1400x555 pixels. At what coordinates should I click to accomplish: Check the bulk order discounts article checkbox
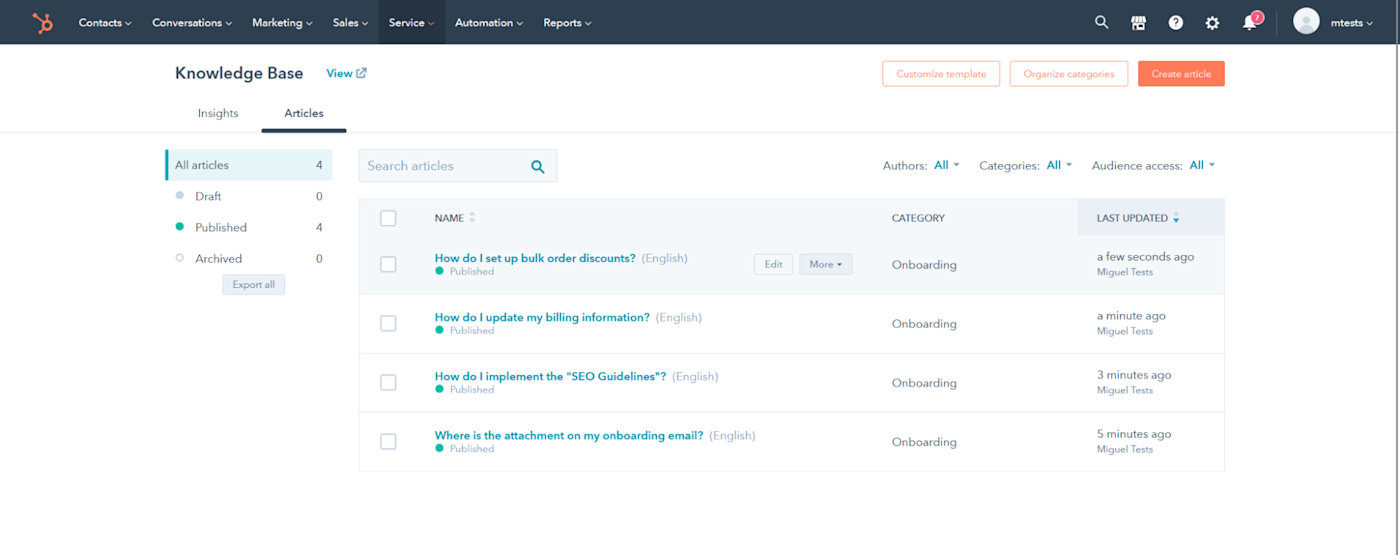(x=388, y=265)
